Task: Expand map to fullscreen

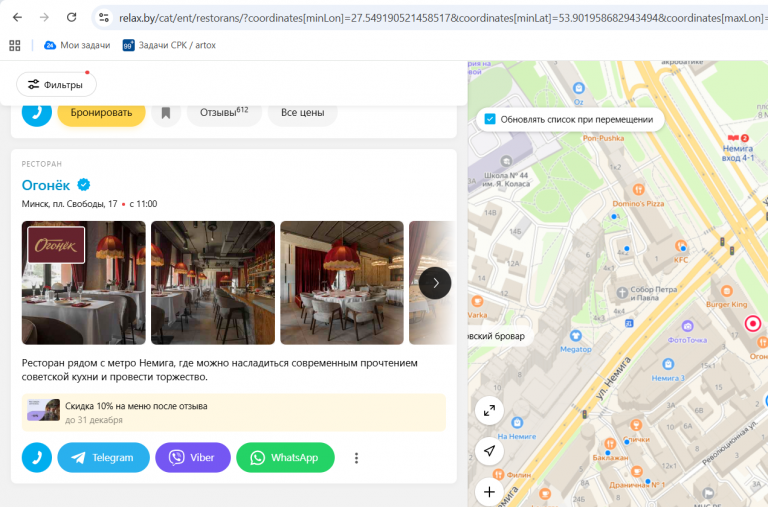Action: tap(489, 411)
